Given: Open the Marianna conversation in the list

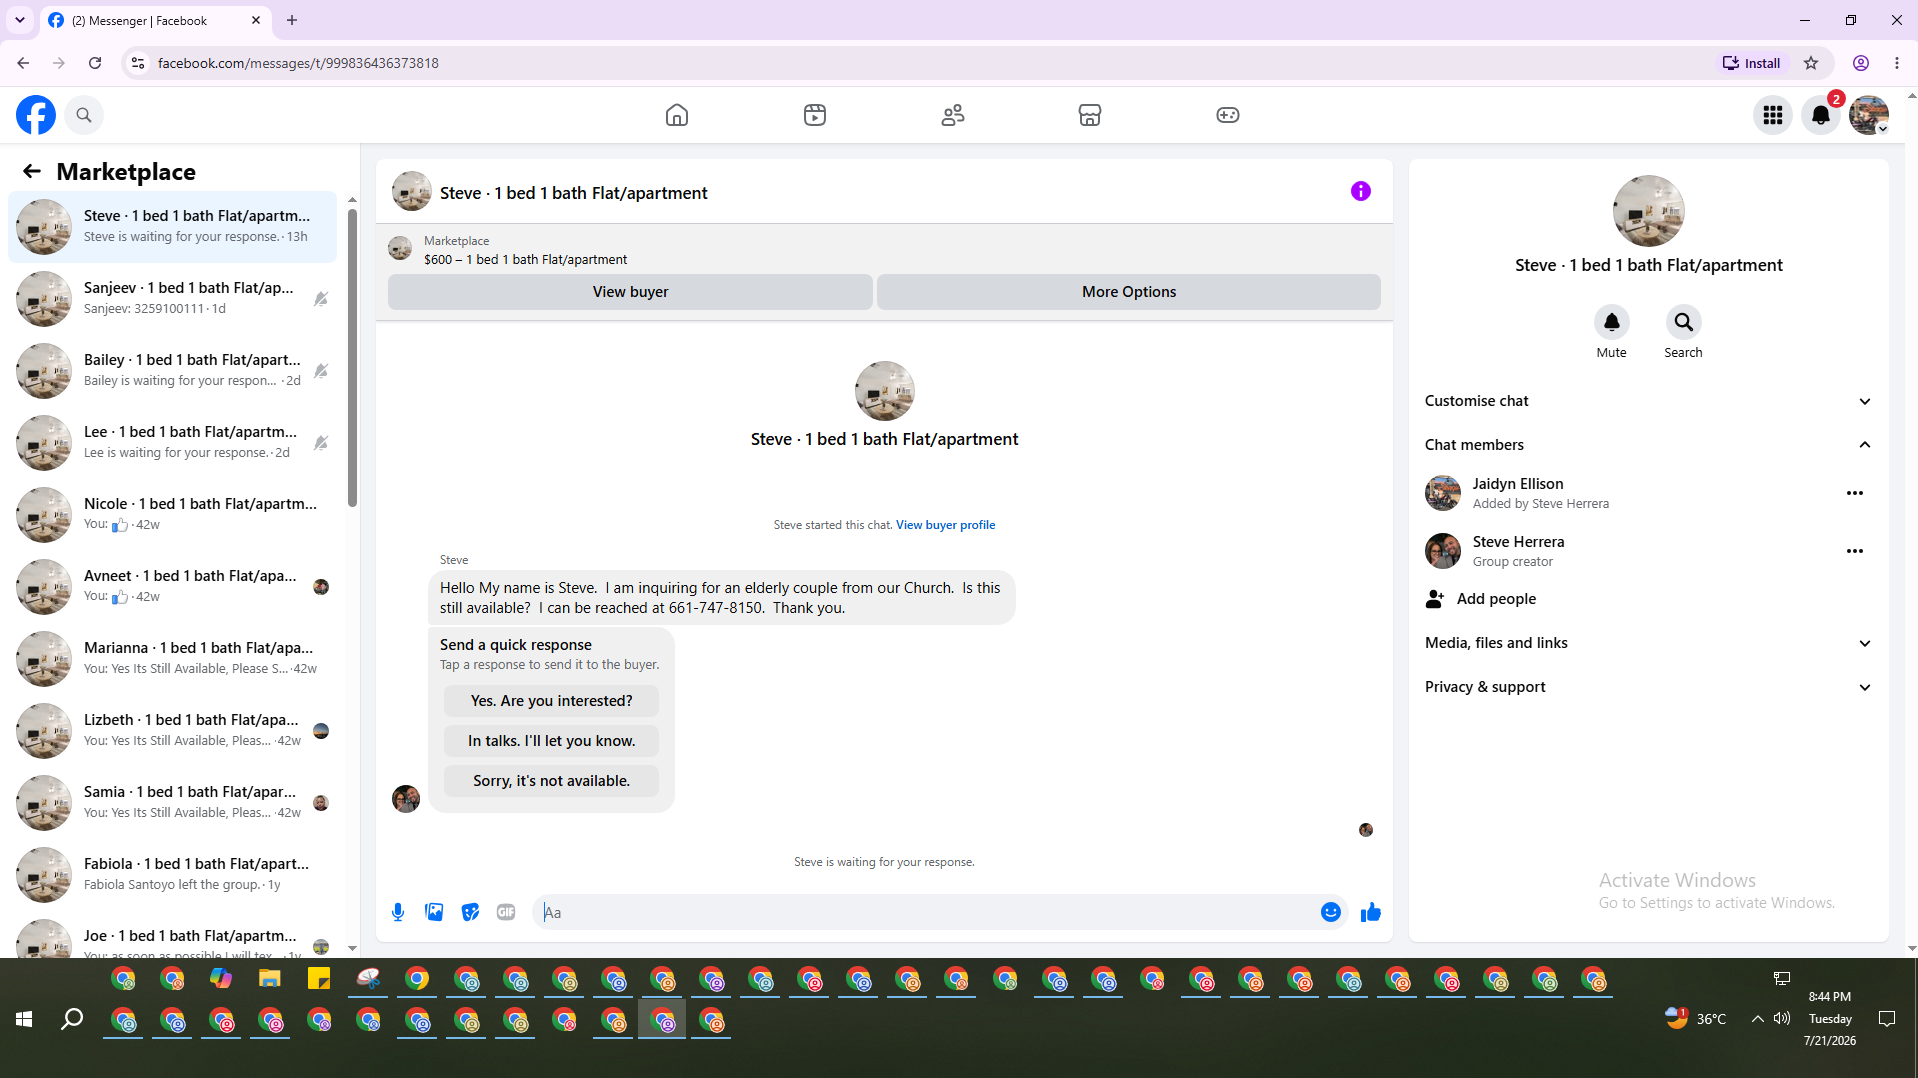Looking at the screenshot, I should (173, 659).
